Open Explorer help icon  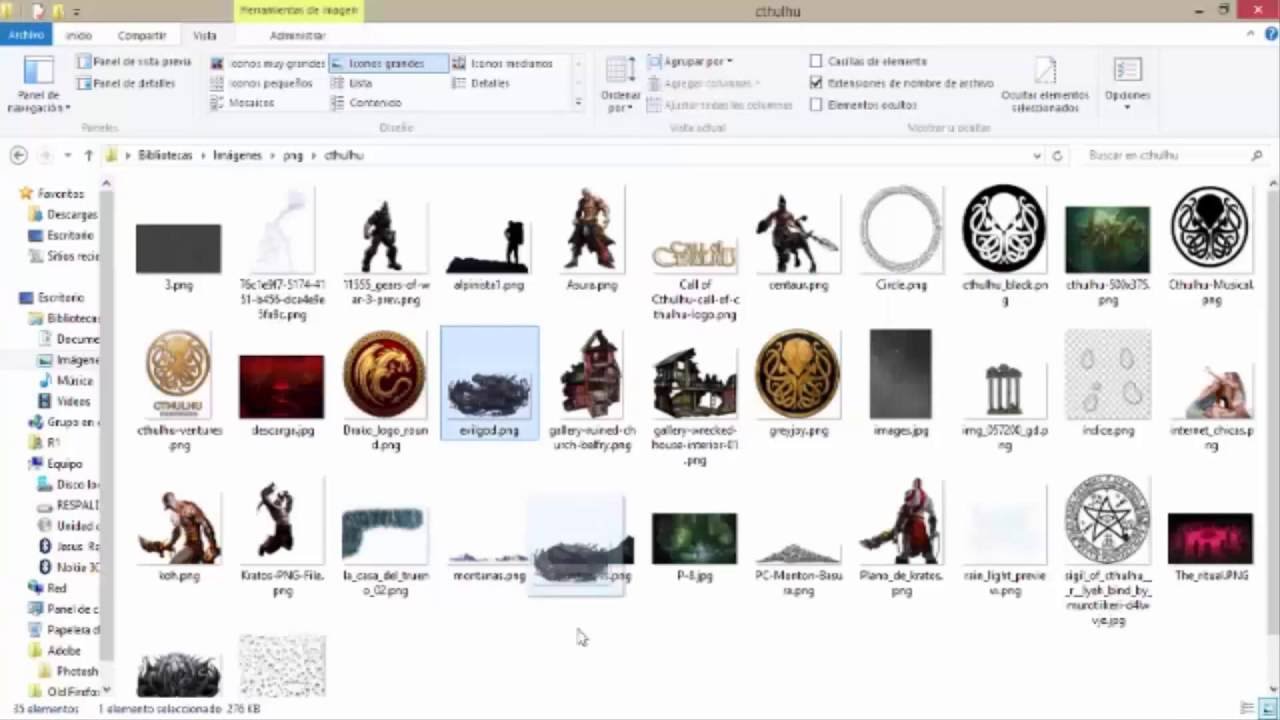(1269, 35)
